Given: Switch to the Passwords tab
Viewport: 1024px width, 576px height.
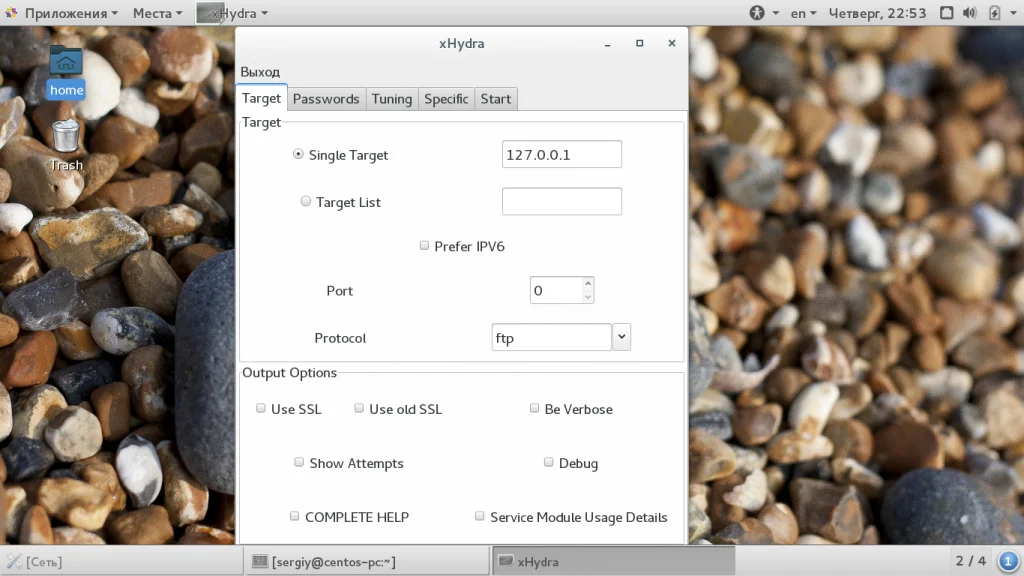Looking at the screenshot, I should click(x=326, y=99).
